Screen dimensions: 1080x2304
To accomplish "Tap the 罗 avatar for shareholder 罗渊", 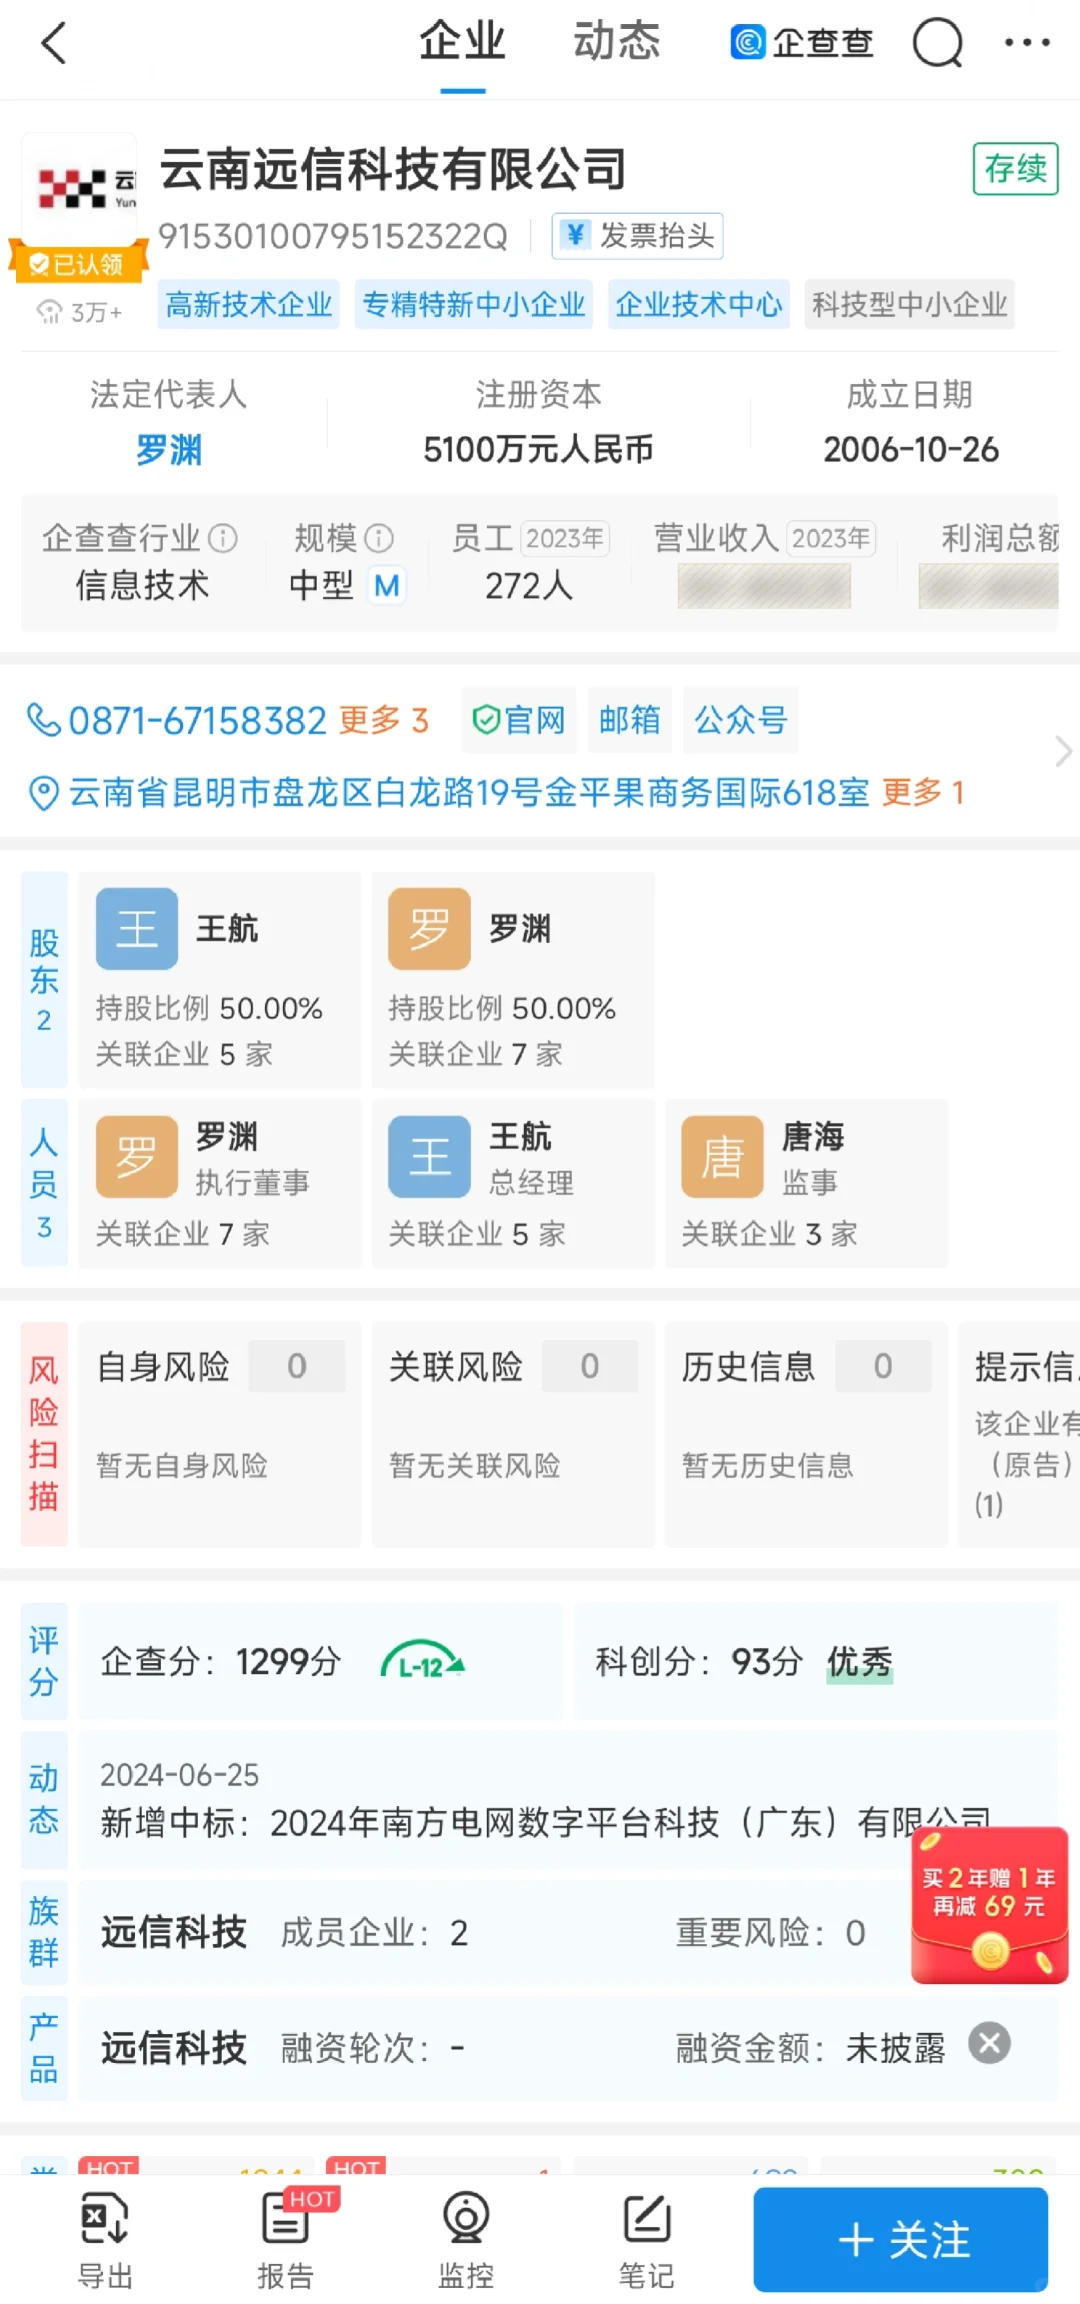I will (430, 929).
